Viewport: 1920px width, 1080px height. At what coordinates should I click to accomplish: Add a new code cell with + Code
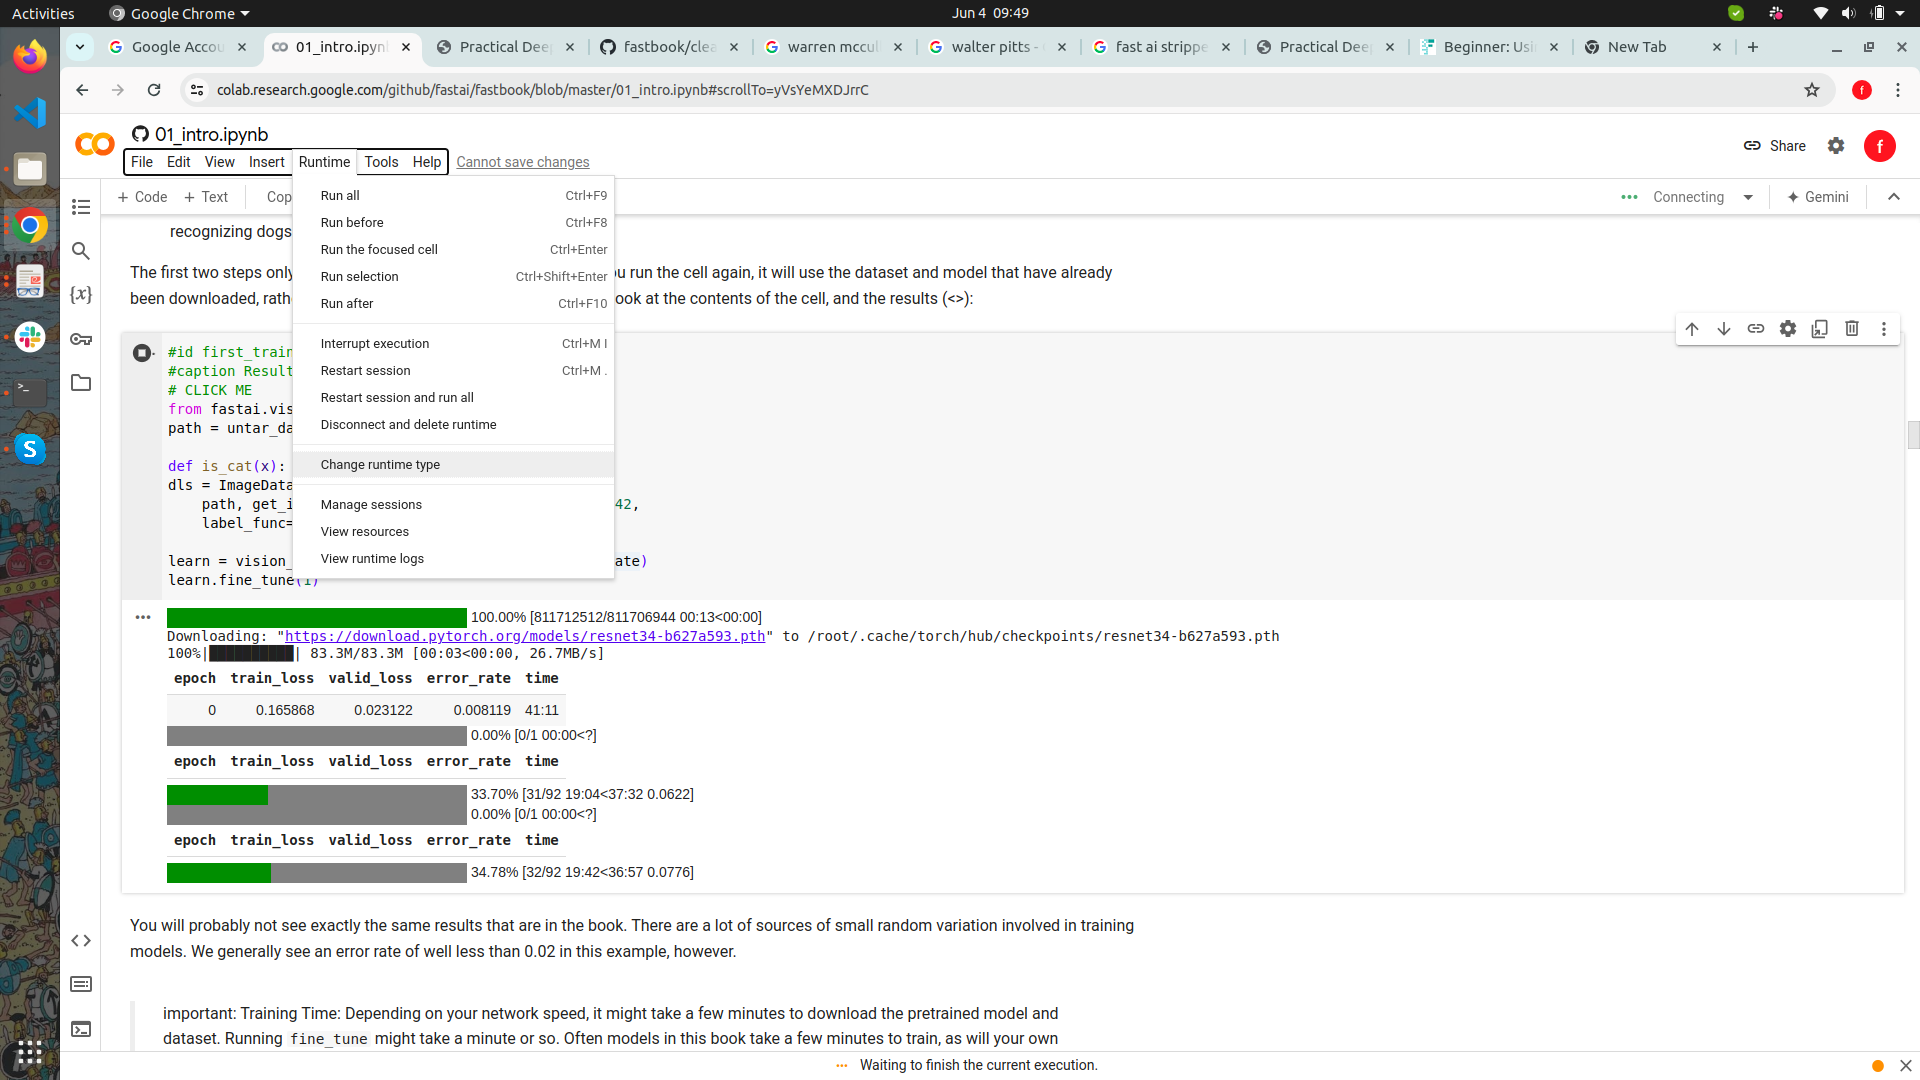pos(142,197)
